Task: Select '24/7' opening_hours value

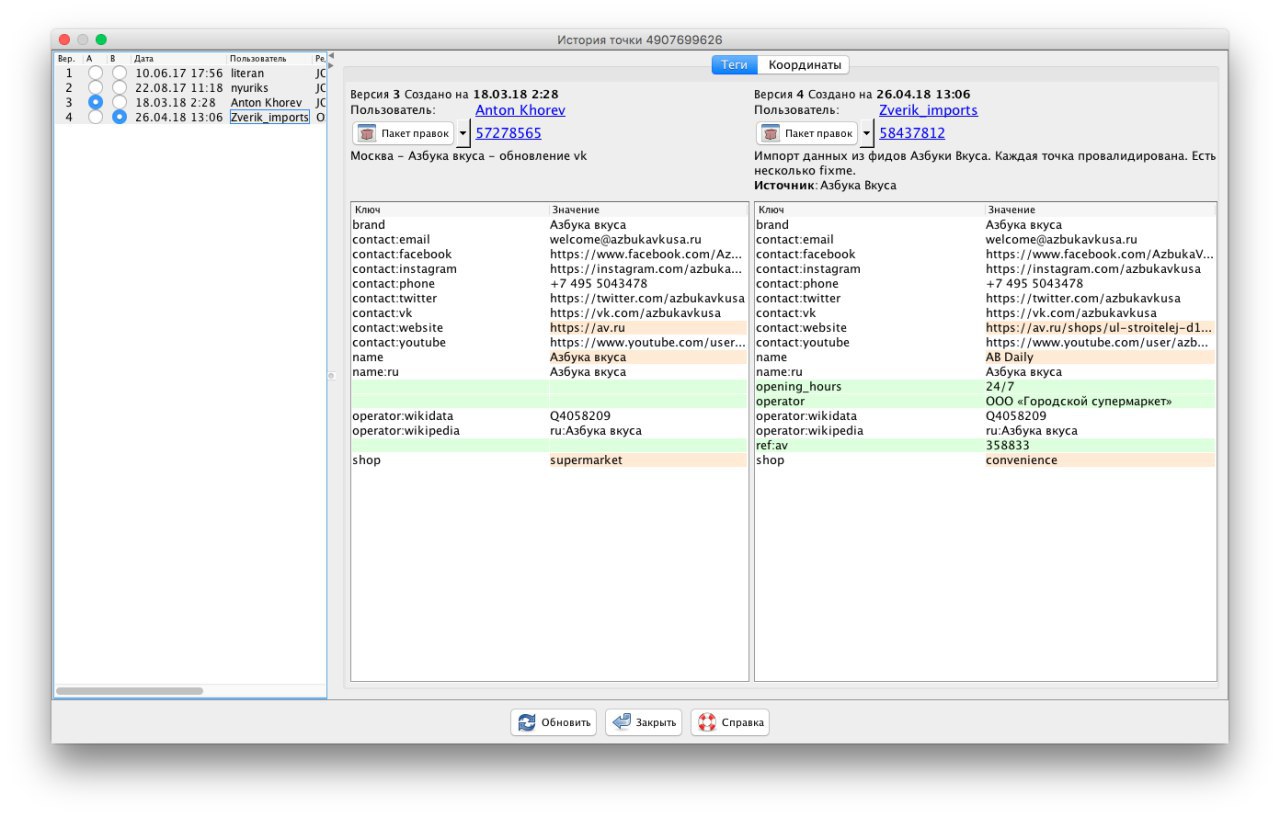Action: click(x=1100, y=386)
